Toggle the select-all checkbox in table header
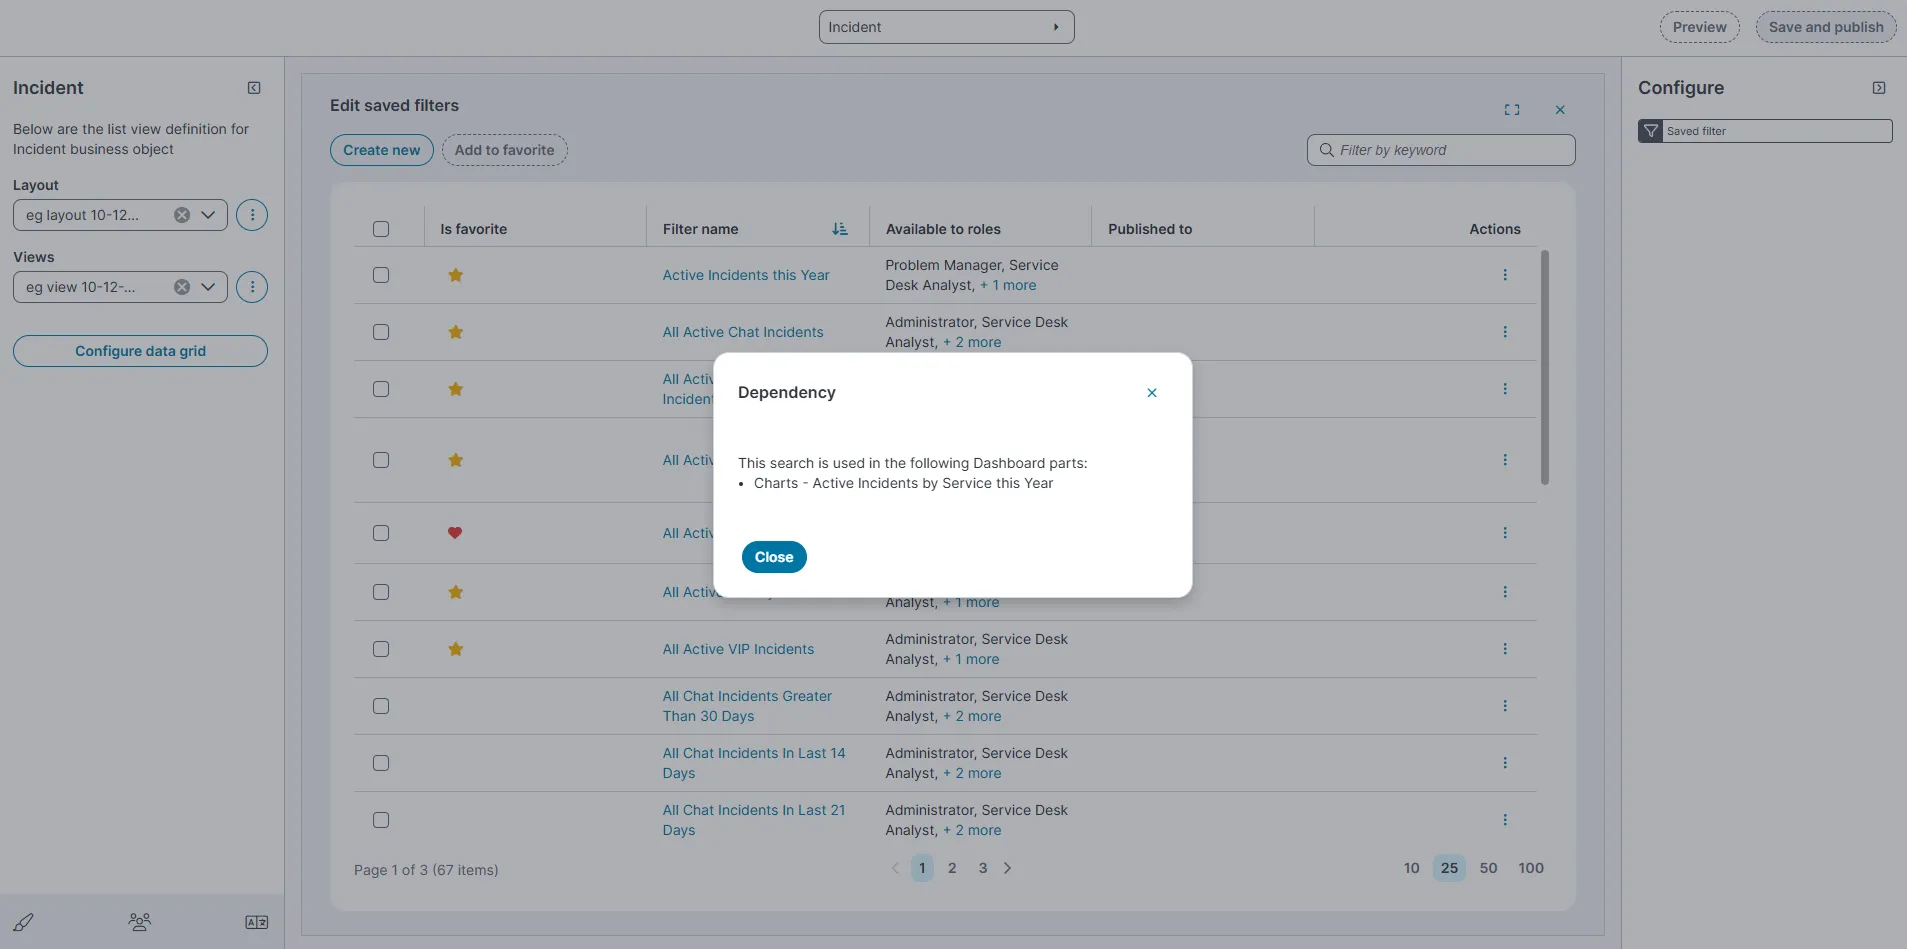The image size is (1907, 949). coord(381,229)
